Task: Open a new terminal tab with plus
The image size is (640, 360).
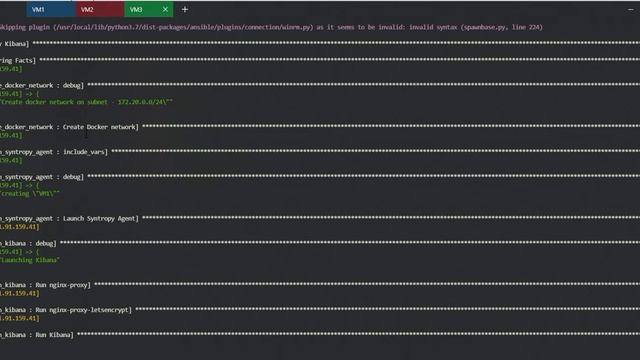Action: point(185,9)
